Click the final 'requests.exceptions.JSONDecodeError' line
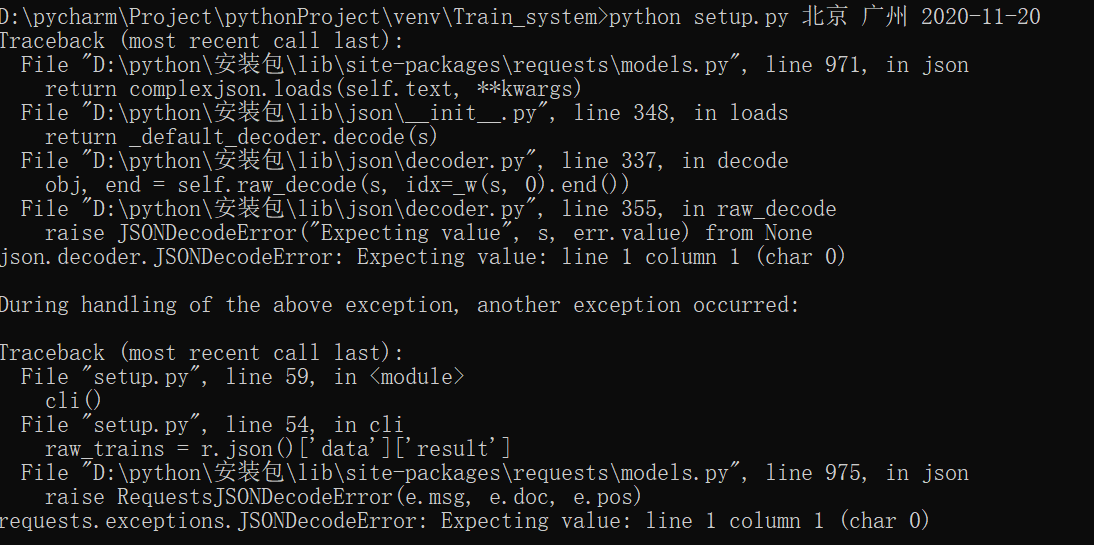1094x545 pixels. (465, 521)
